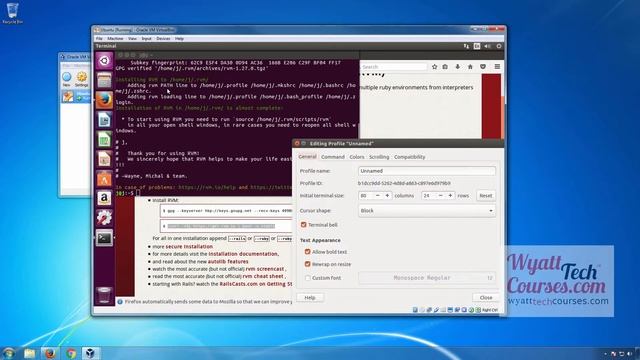This screenshot has height=360, width=640.
Task: Click the Pocket icon in Firefox toolbar
Action: pos(483,67)
